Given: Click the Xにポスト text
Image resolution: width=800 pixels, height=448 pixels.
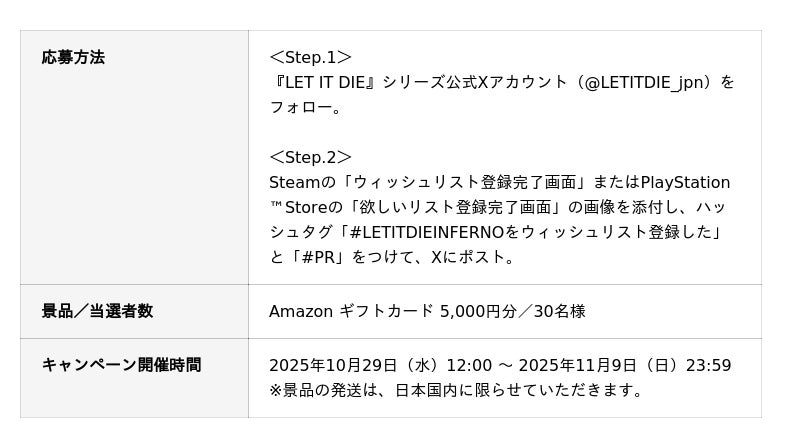Looking at the screenshot, I should pos(472,257).
